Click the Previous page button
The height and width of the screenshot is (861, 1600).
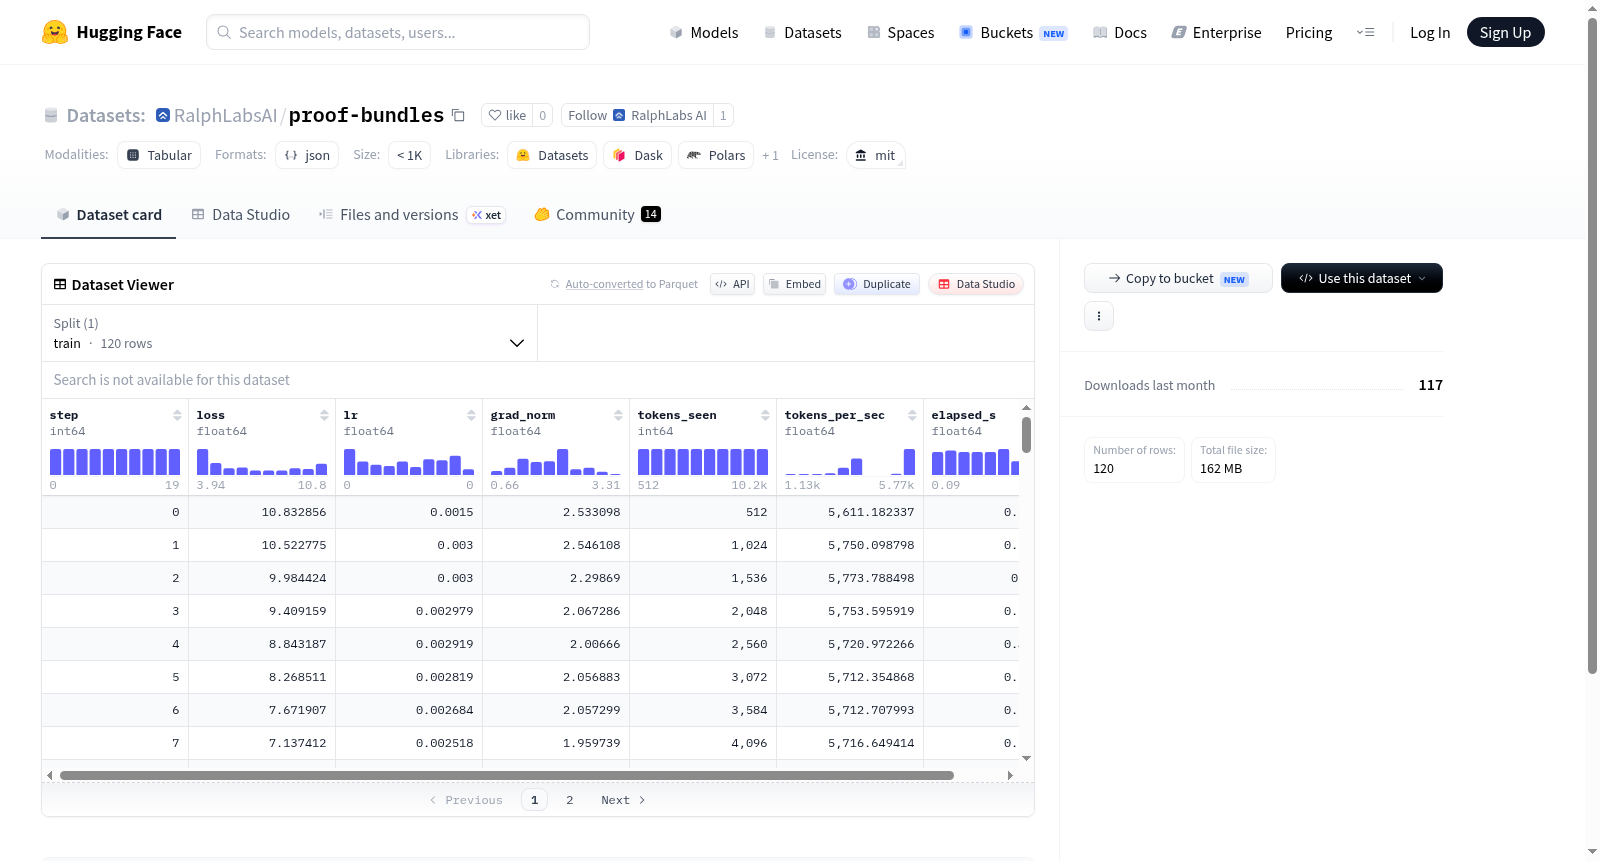(466, 800)
